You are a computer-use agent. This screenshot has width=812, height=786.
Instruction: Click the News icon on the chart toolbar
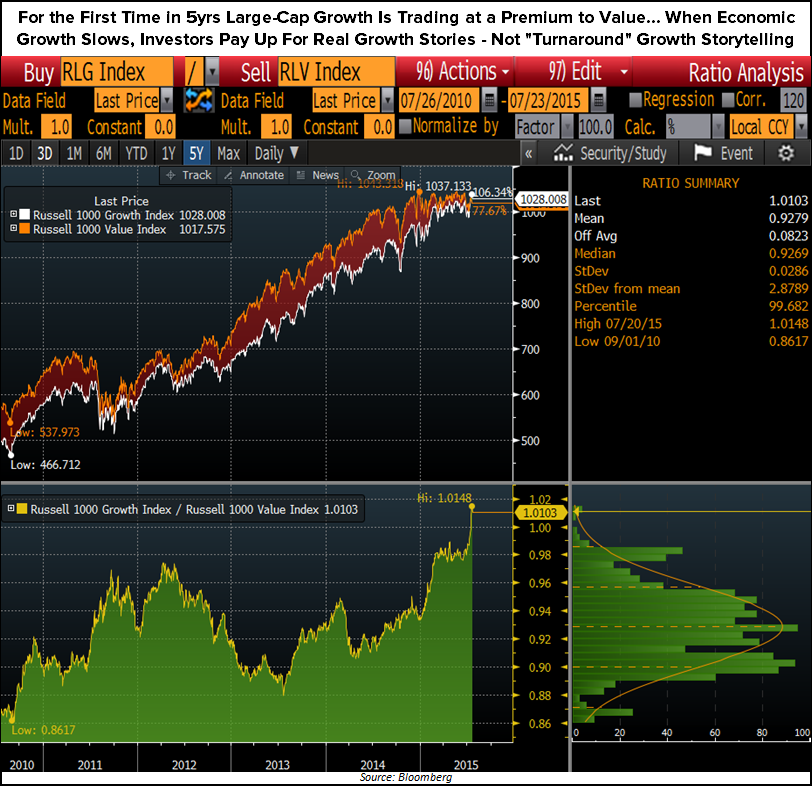tap(318, 175)
